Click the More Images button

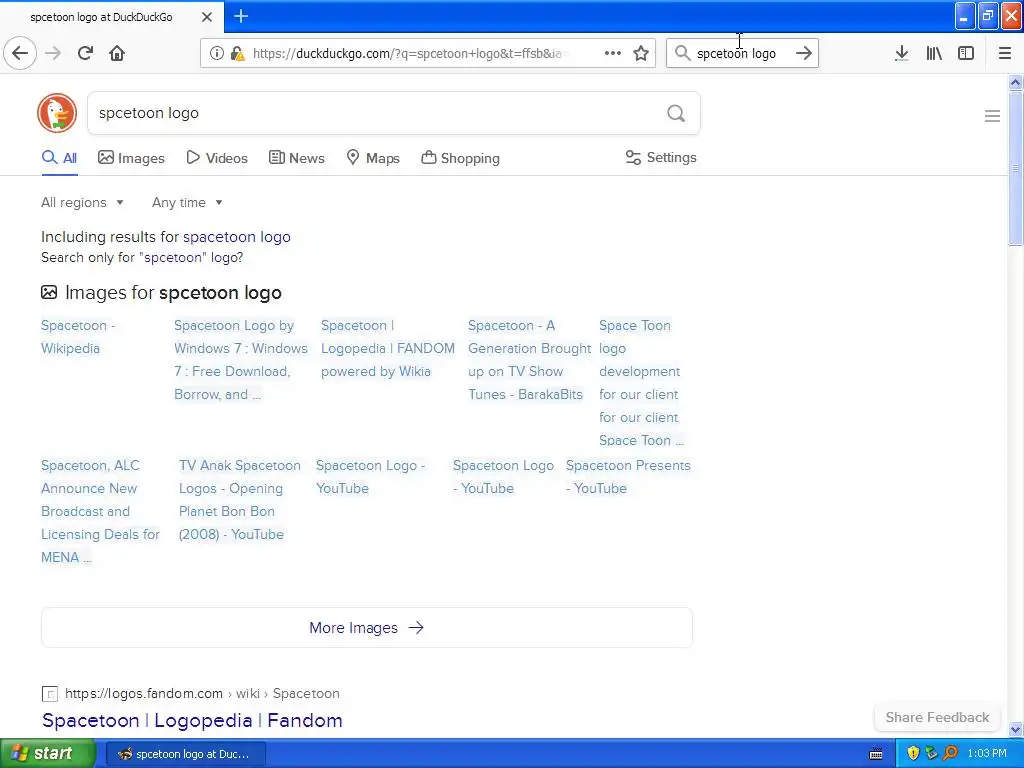coord(366,628)
